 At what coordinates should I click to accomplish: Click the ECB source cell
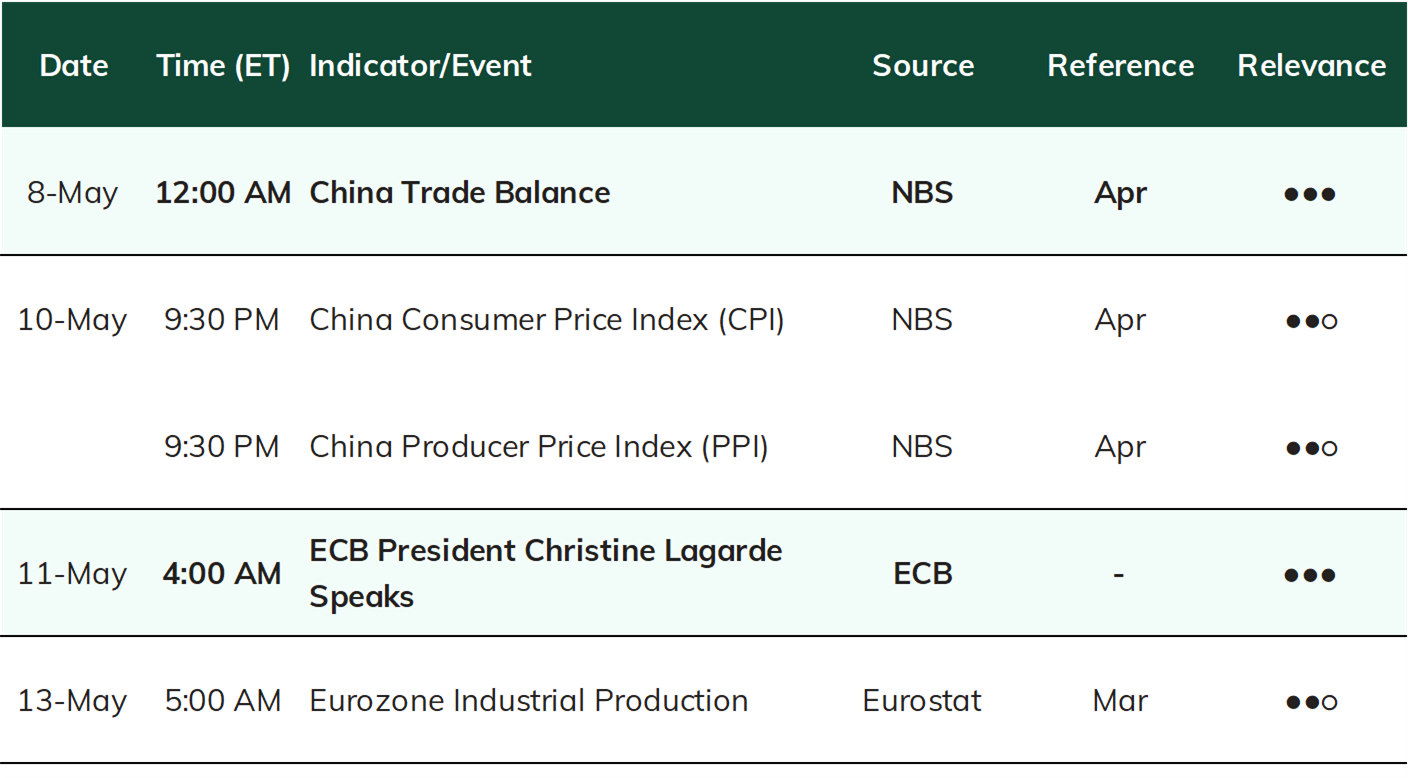[923, 574]
